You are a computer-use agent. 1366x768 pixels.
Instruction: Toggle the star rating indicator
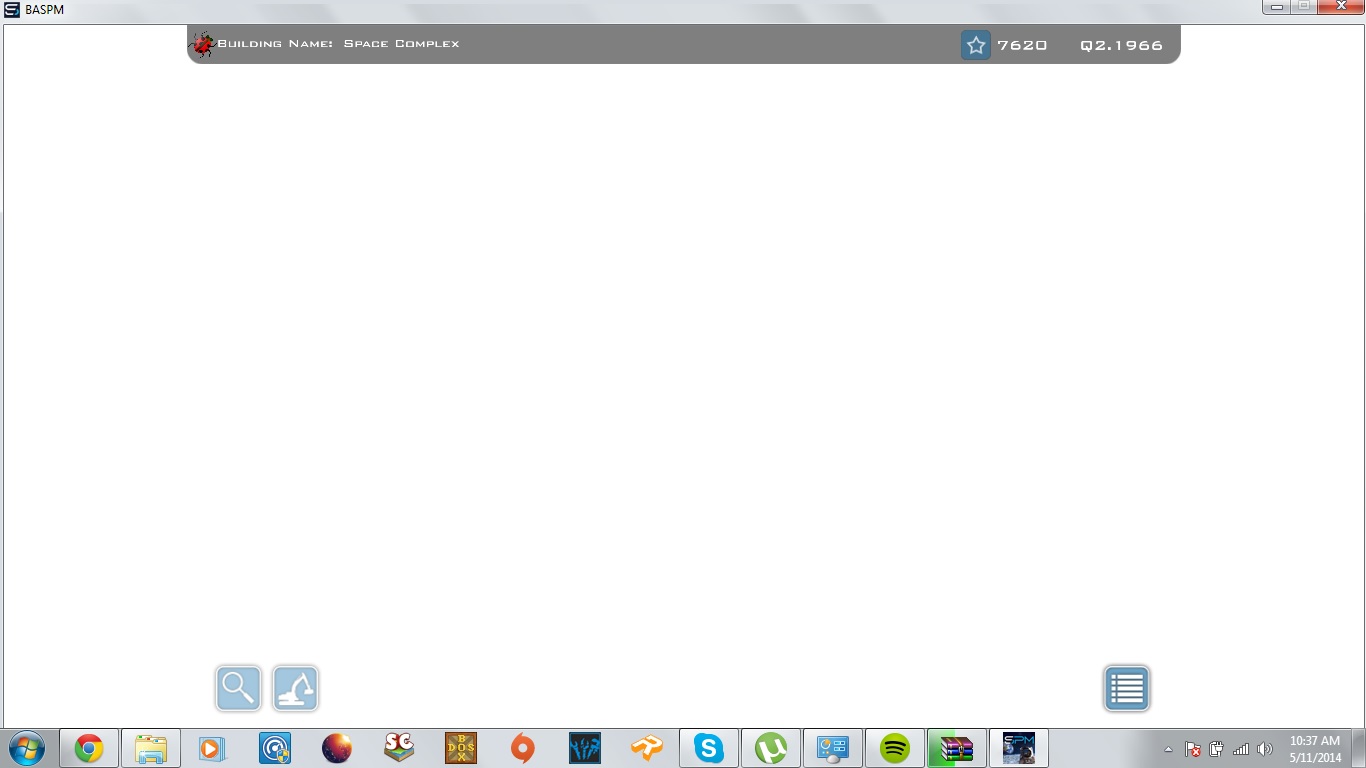tap(975, 45)
